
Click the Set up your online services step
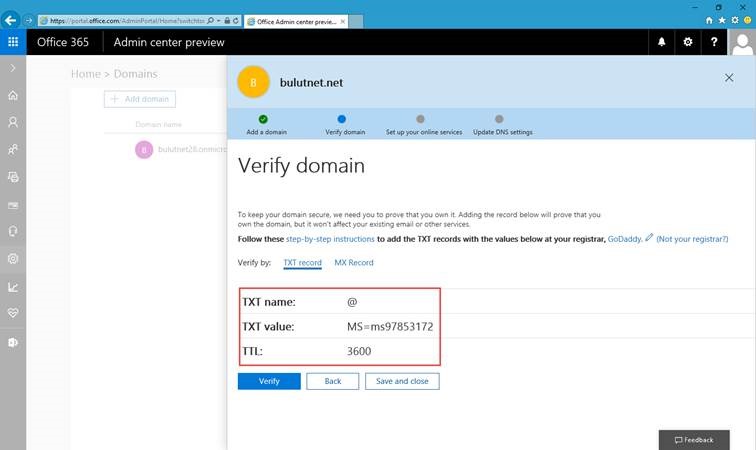coord(424,125)
